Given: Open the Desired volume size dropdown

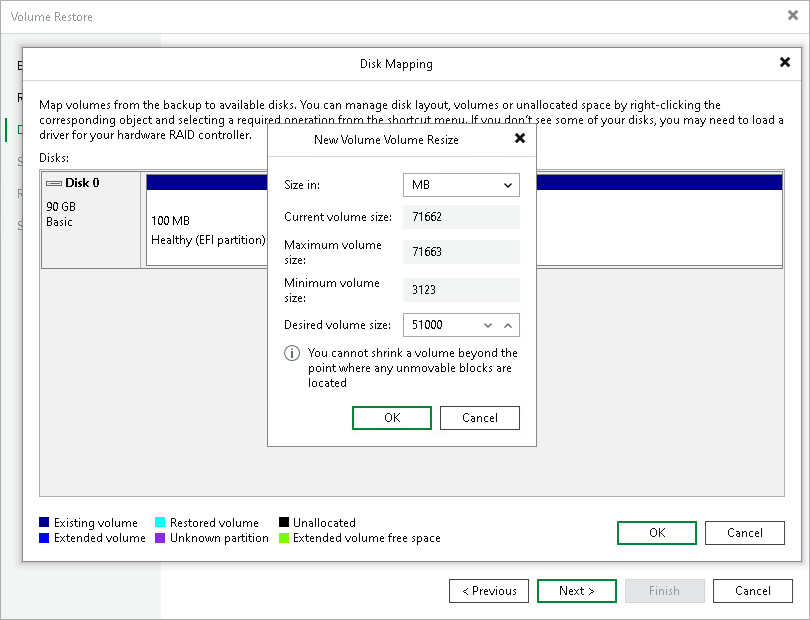Looking at the screenshot, I should [x=490, y=325].
